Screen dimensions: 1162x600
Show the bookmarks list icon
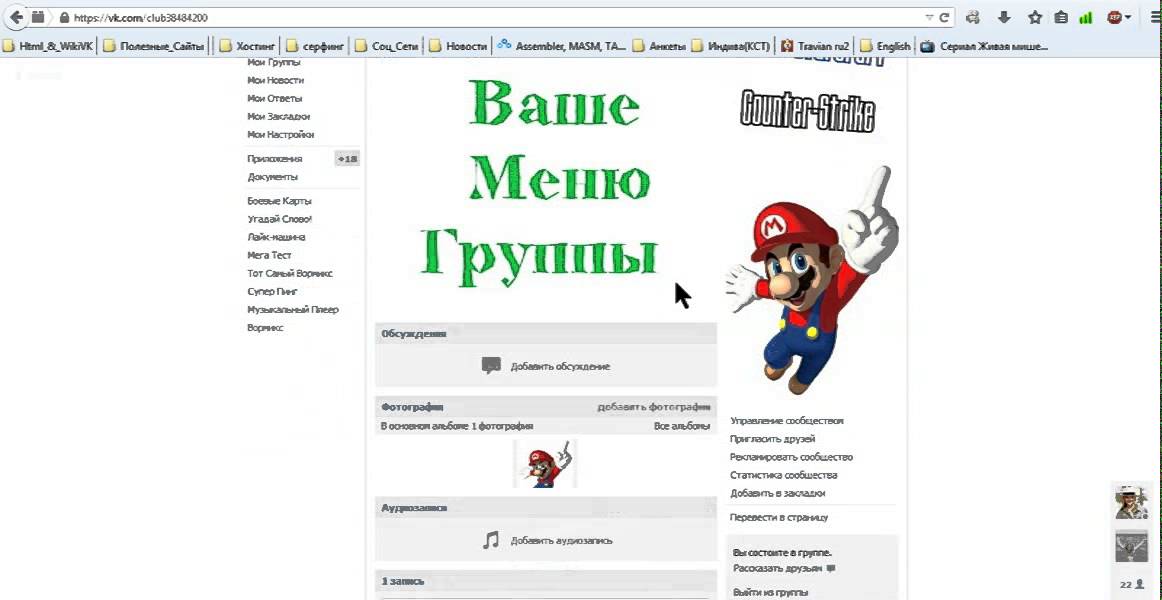coord(1060,17)
